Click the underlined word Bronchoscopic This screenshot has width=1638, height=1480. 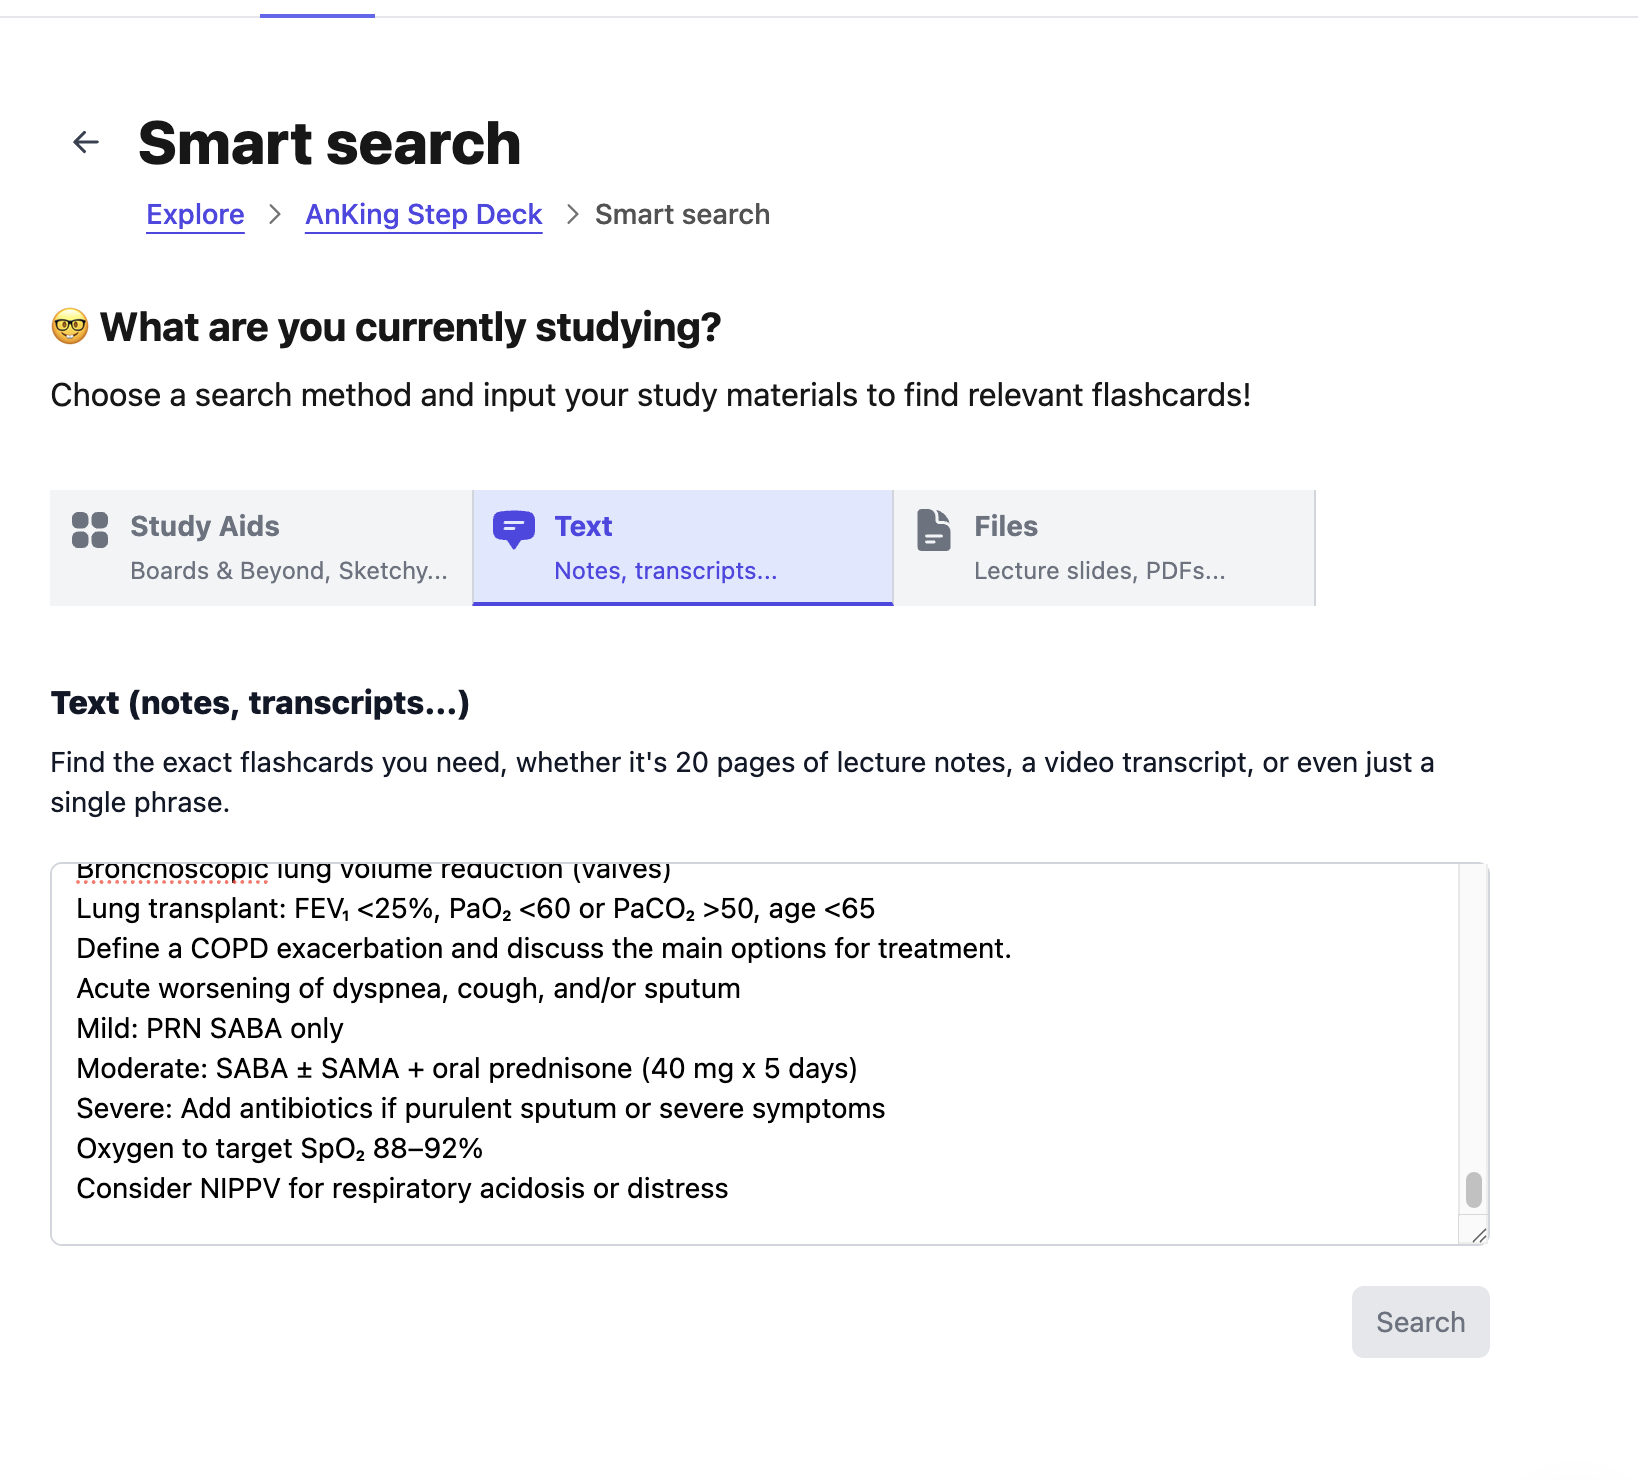pos(172,871)
